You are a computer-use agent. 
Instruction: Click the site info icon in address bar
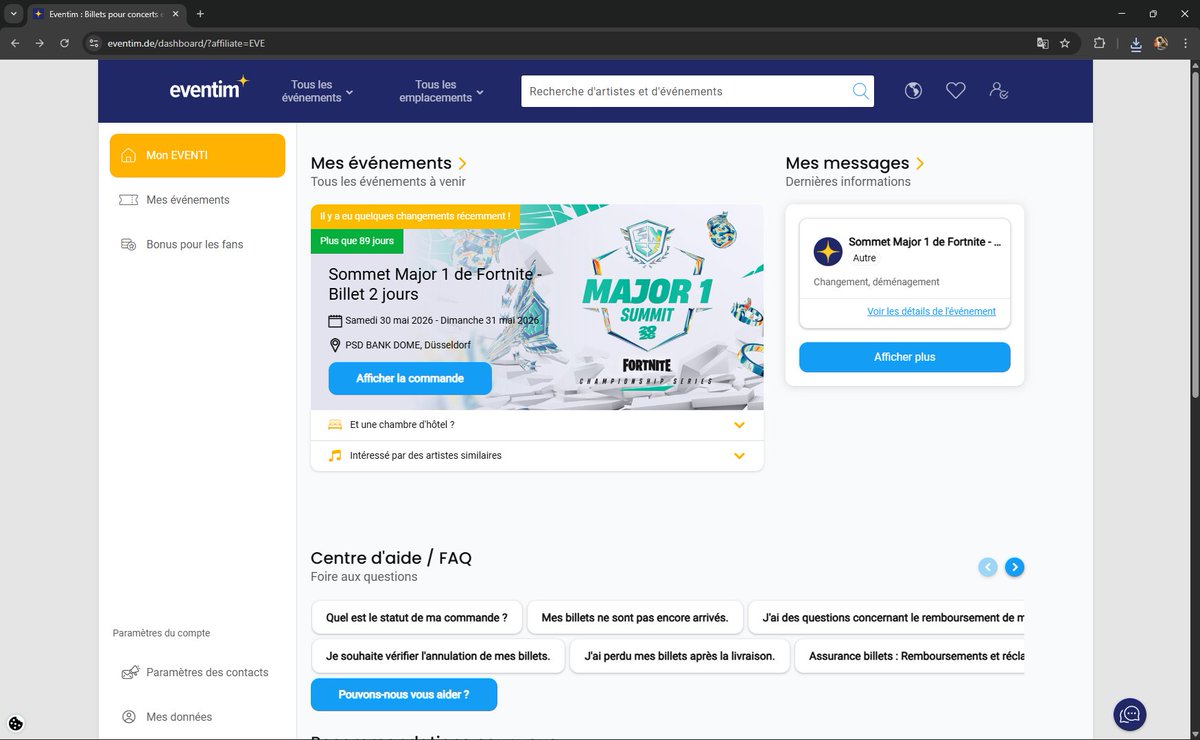(x=94, y=43)
